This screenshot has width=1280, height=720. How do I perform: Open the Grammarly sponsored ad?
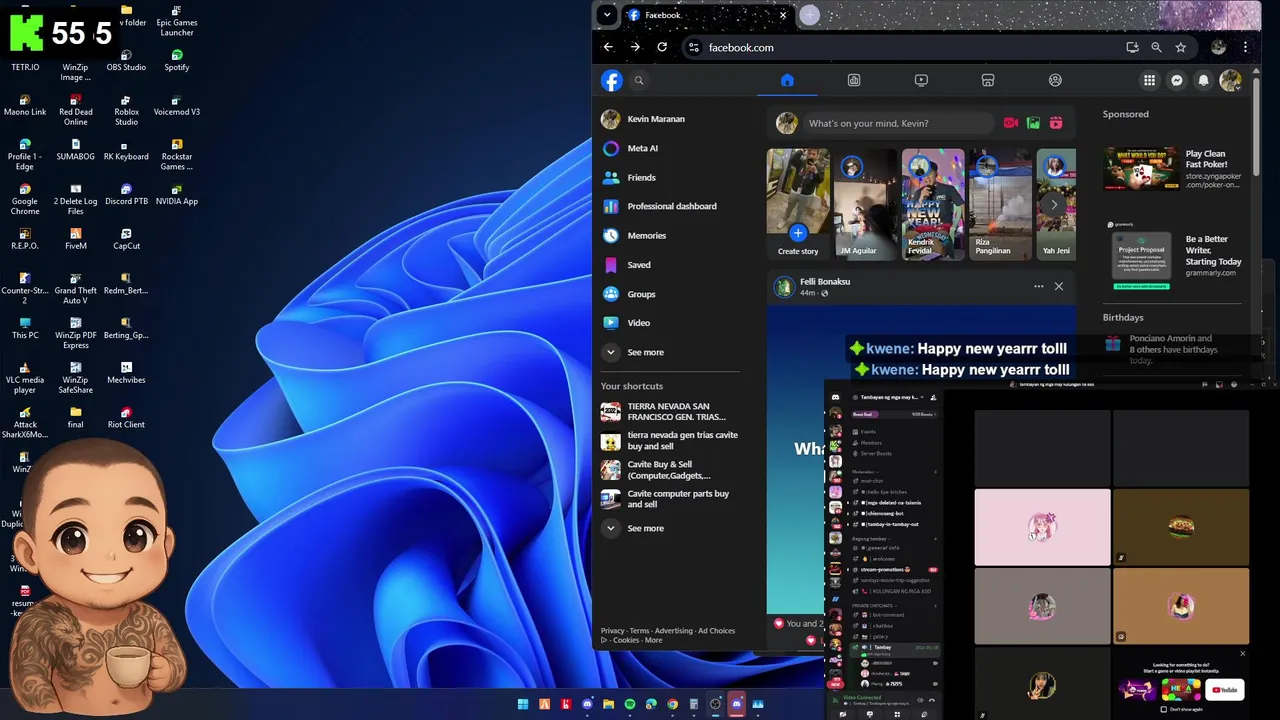[x=1173, y=256]
